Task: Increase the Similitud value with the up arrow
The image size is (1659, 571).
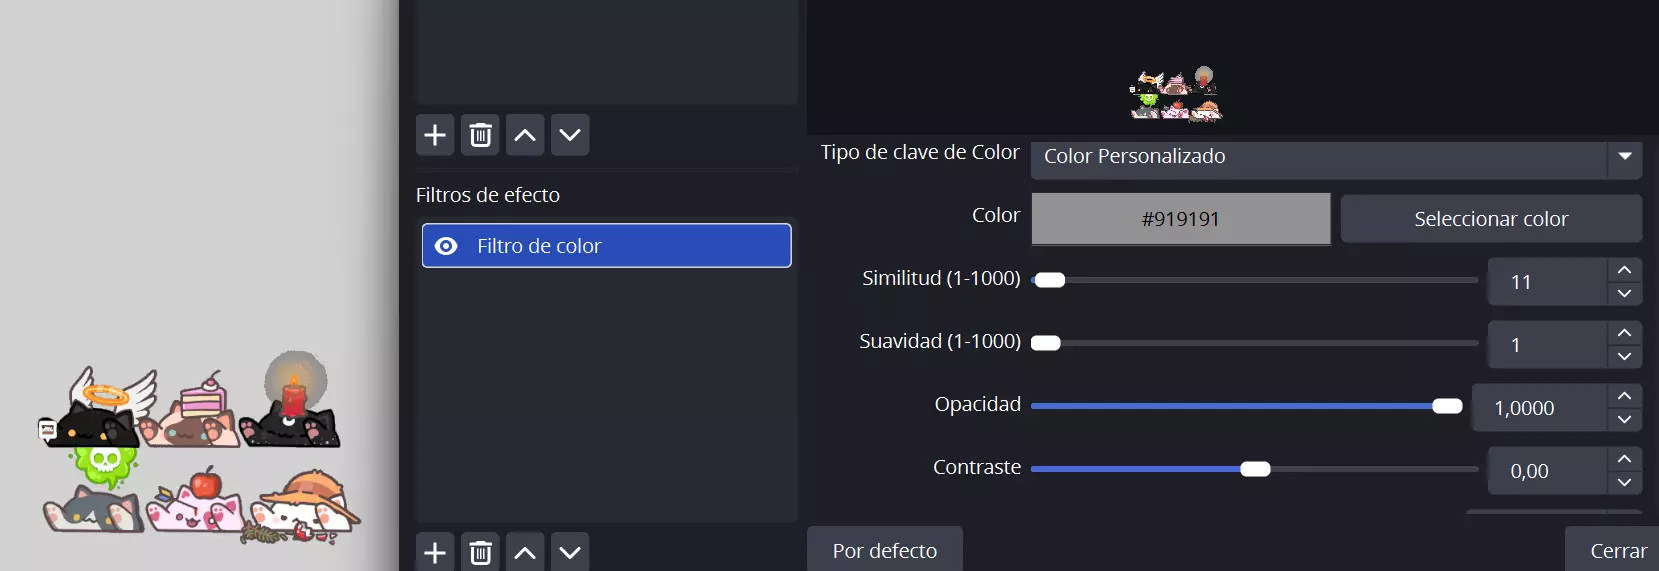Action: click(1624, 270)
